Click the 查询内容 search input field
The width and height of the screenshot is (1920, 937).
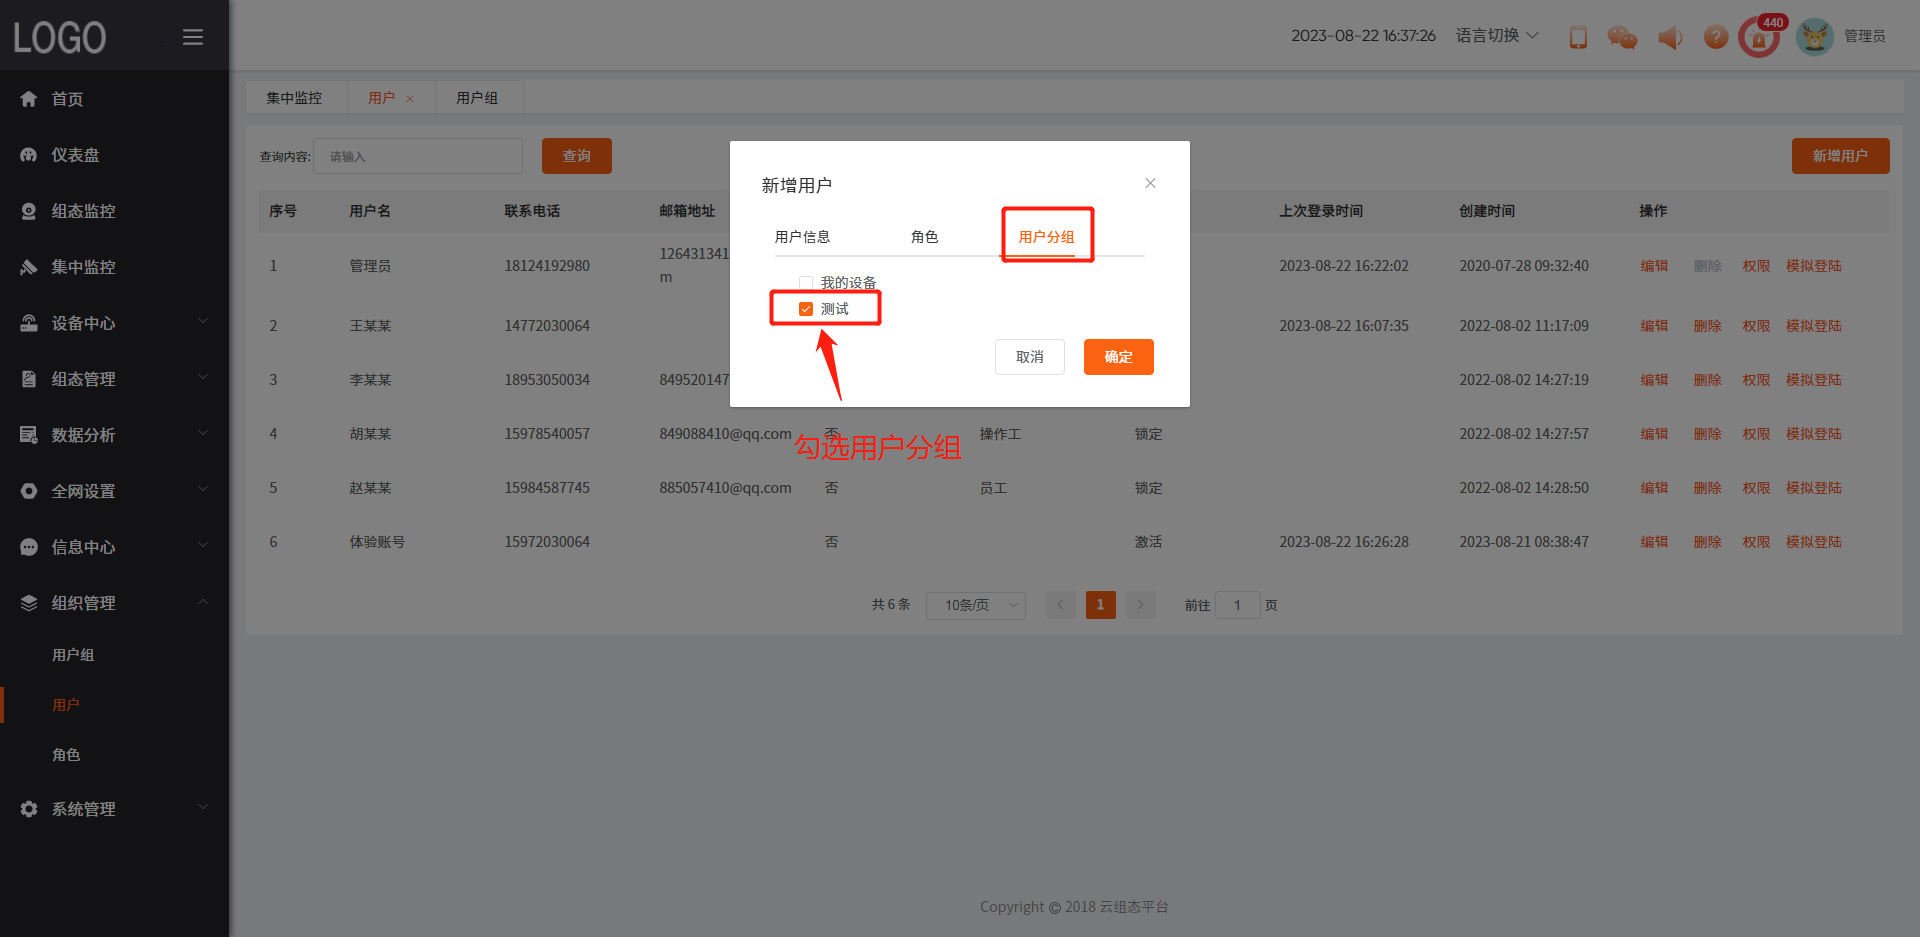[x=418, y=156]
